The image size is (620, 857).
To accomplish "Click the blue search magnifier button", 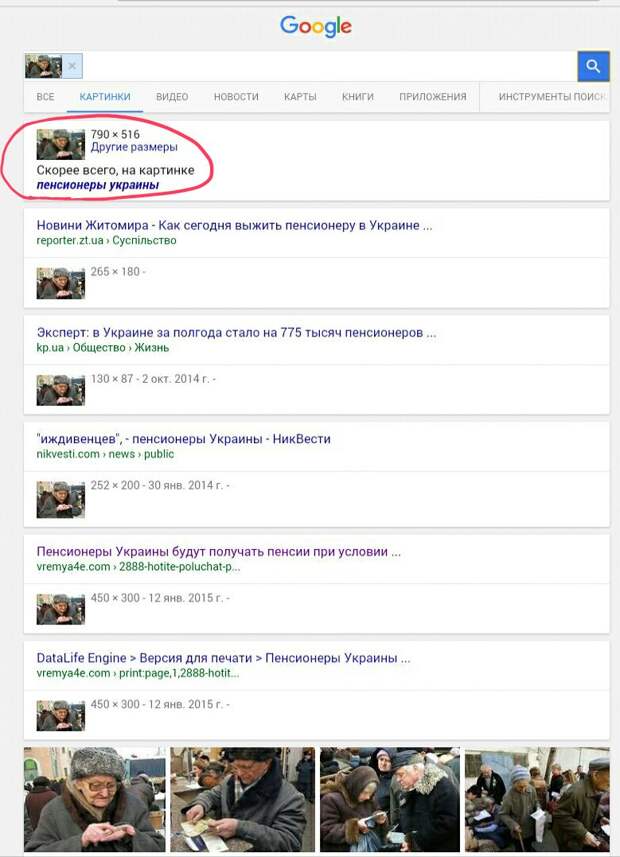I will [593, 66].
